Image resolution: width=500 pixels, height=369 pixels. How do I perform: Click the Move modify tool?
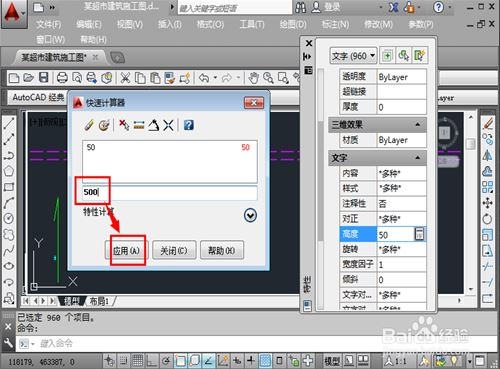point(488,202)
